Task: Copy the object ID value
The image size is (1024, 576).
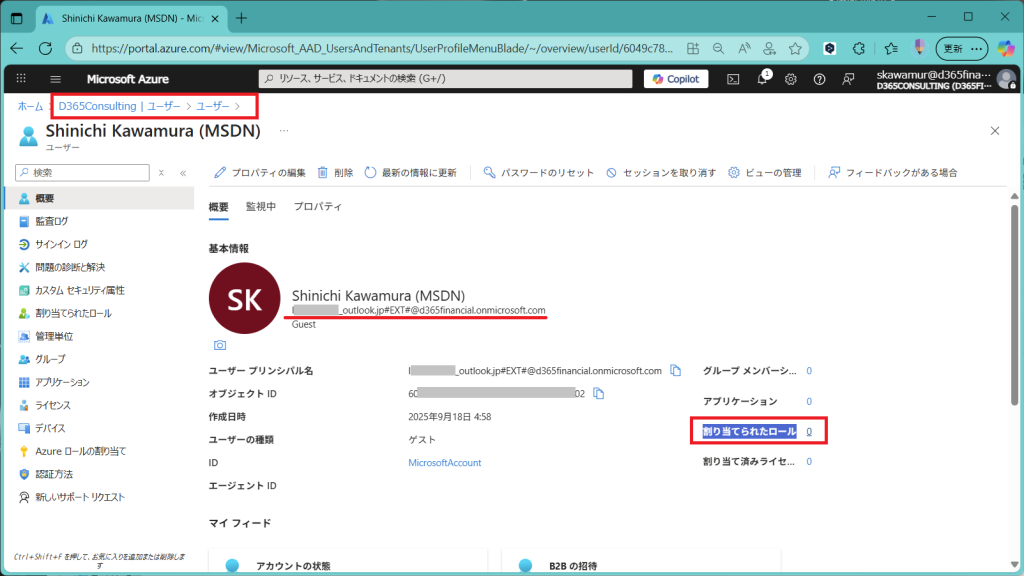Action: 599,393
